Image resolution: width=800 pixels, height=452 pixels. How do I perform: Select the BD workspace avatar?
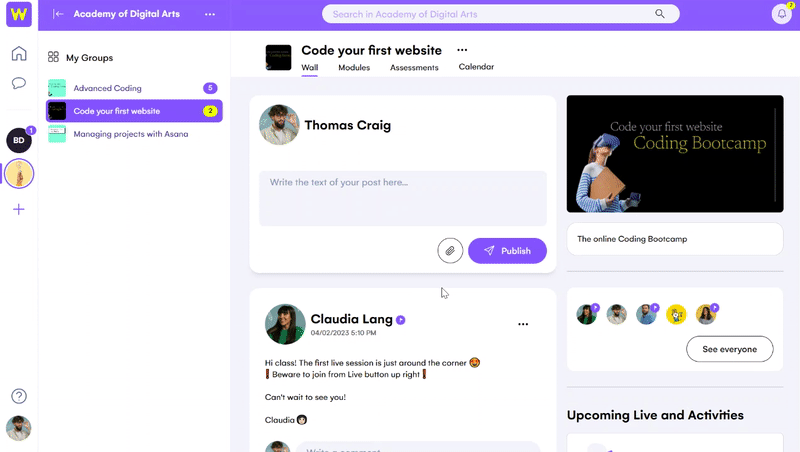pyautogui.click(x=19, y=140)
